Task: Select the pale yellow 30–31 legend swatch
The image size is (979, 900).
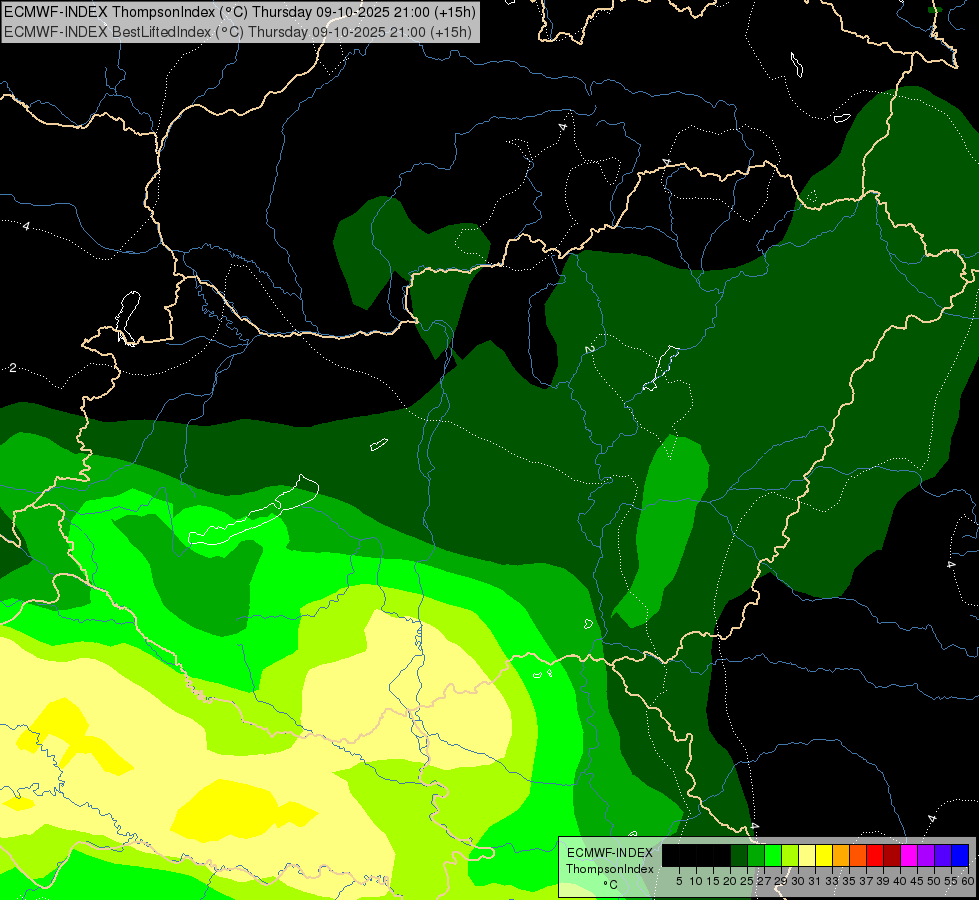Action: [807, 855]
